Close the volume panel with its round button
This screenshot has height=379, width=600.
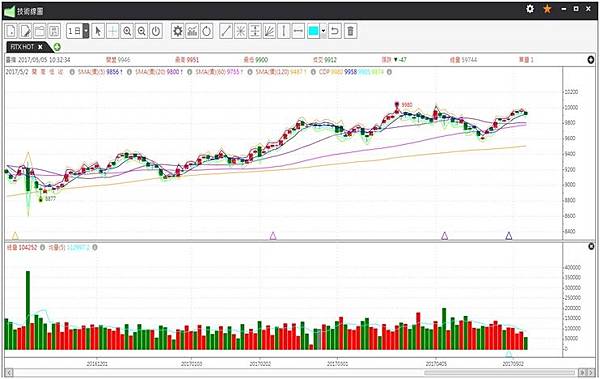tap(591, 246)
